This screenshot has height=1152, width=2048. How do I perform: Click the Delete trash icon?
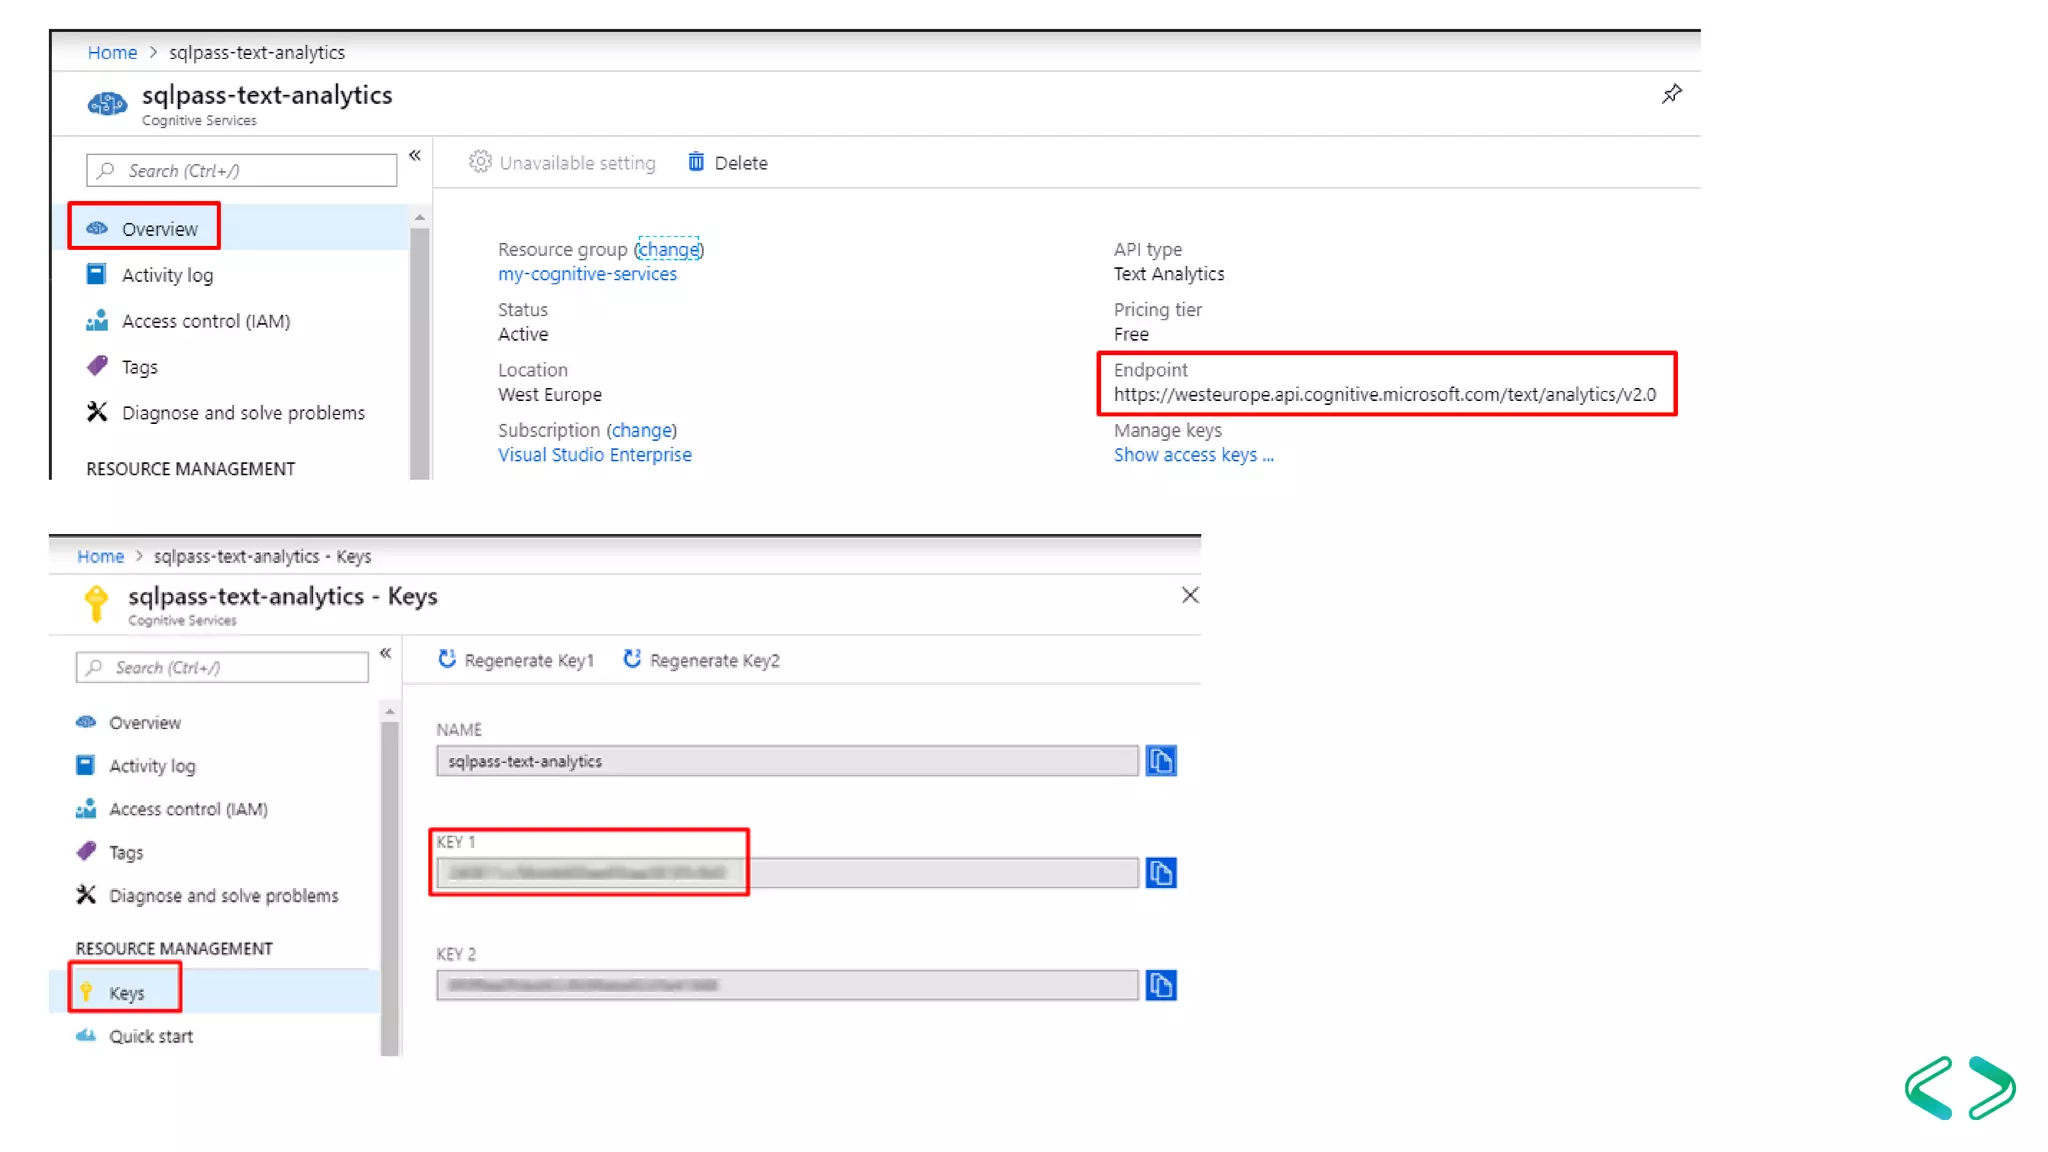(696, 162)
